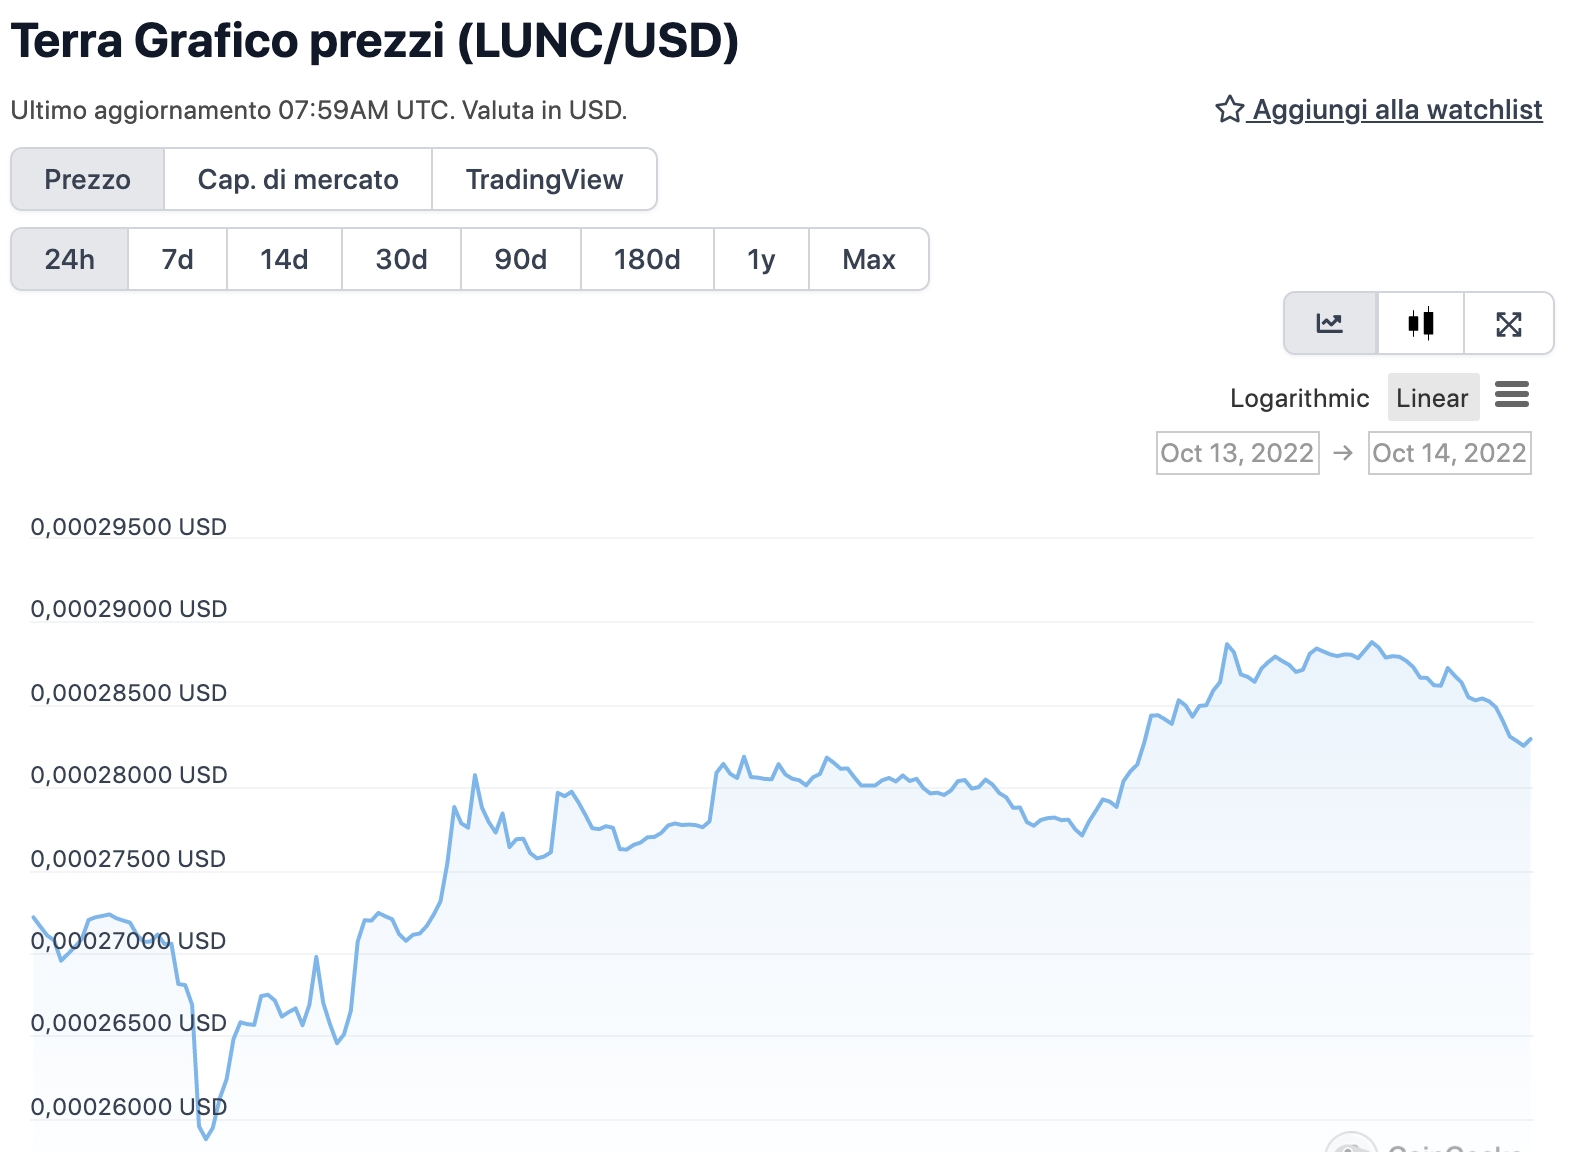This screenshot has height=1152, width=1572.
Task: Open chart hamburger menu icon
Action: click(x=1511, y=395)
